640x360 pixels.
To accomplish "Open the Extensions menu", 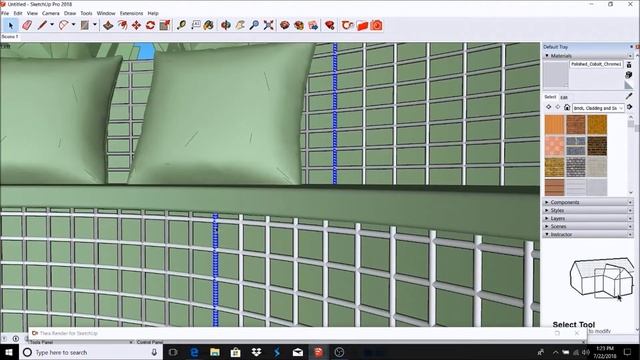I will (x=131, y=13).
